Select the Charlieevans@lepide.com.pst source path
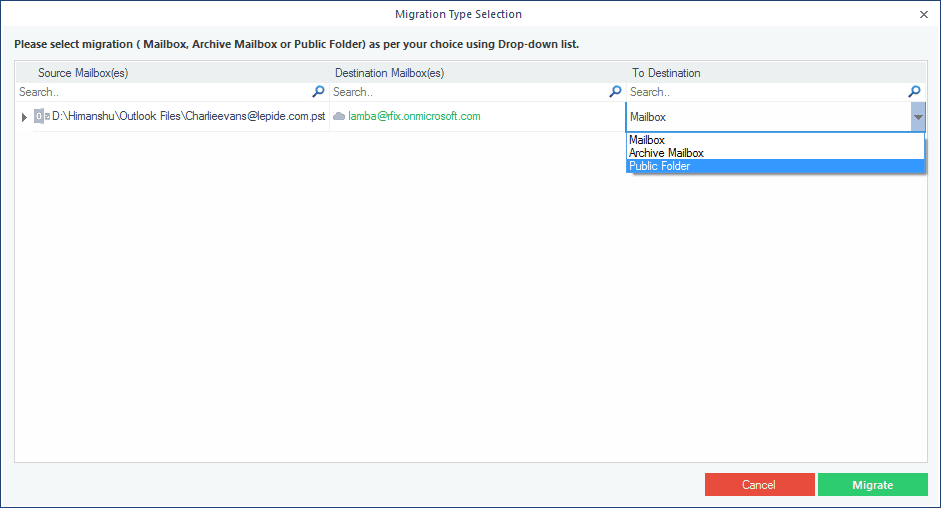The height and width of the screenshot is (508, 941). tap(188, 116)
